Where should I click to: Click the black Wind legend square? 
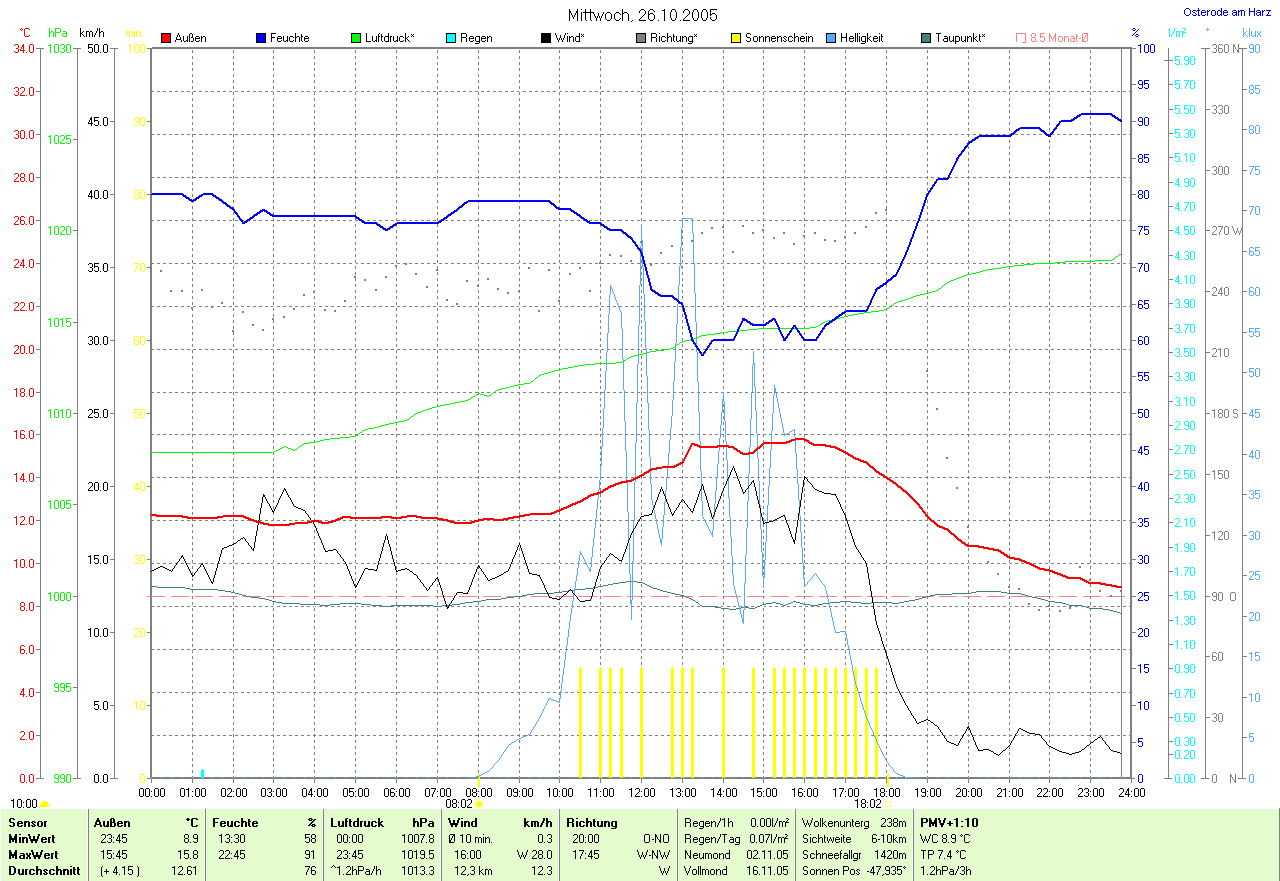click(546, 38)
